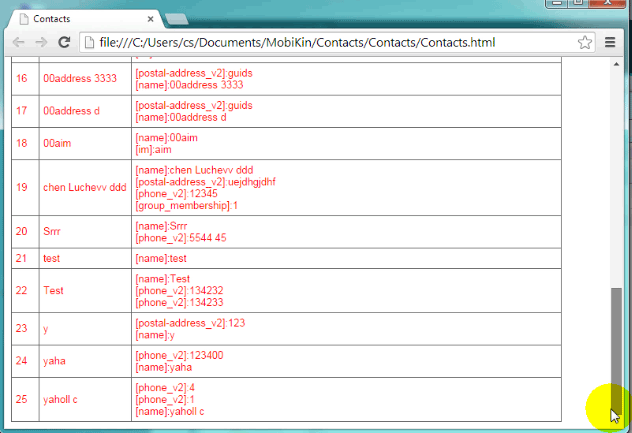Click '[name]:y' detail text
The width and height of the screenshot is (632, 433).
click(x=155, y=335)
